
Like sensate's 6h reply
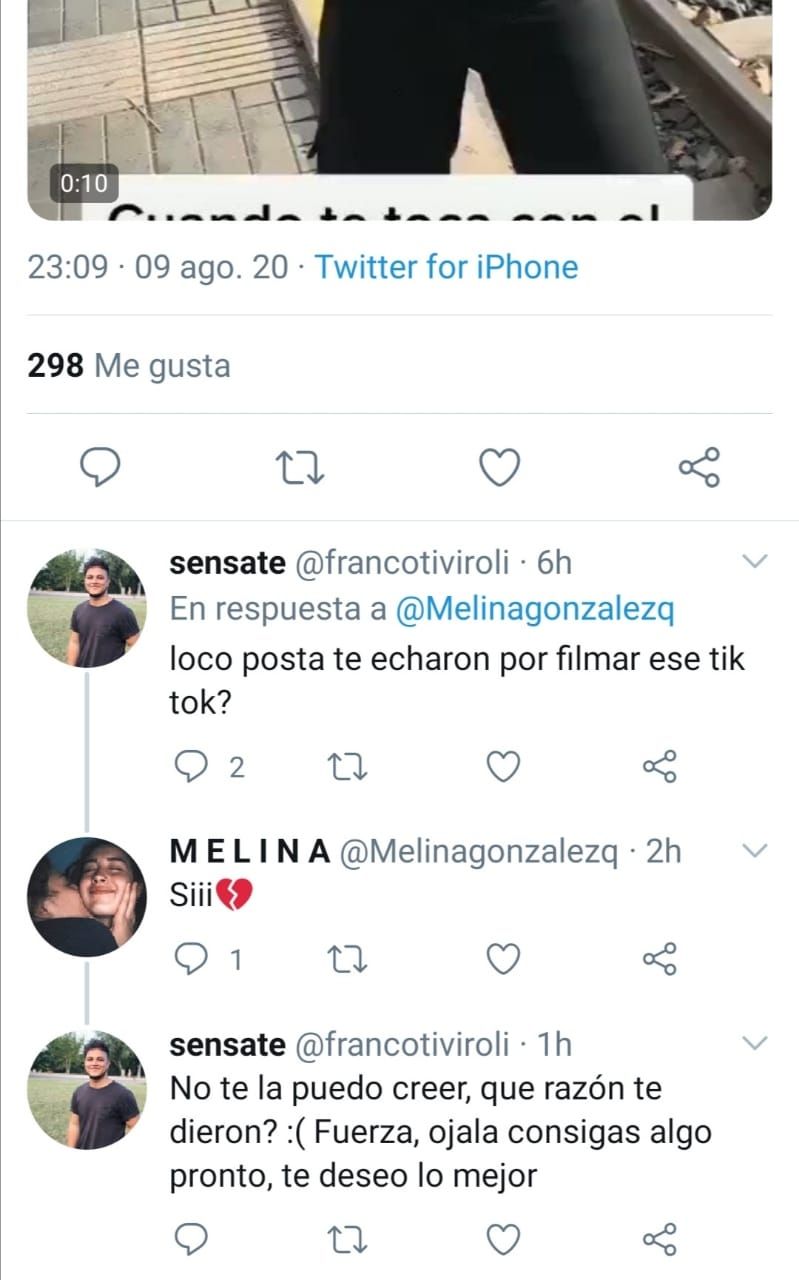coord(503,767)
